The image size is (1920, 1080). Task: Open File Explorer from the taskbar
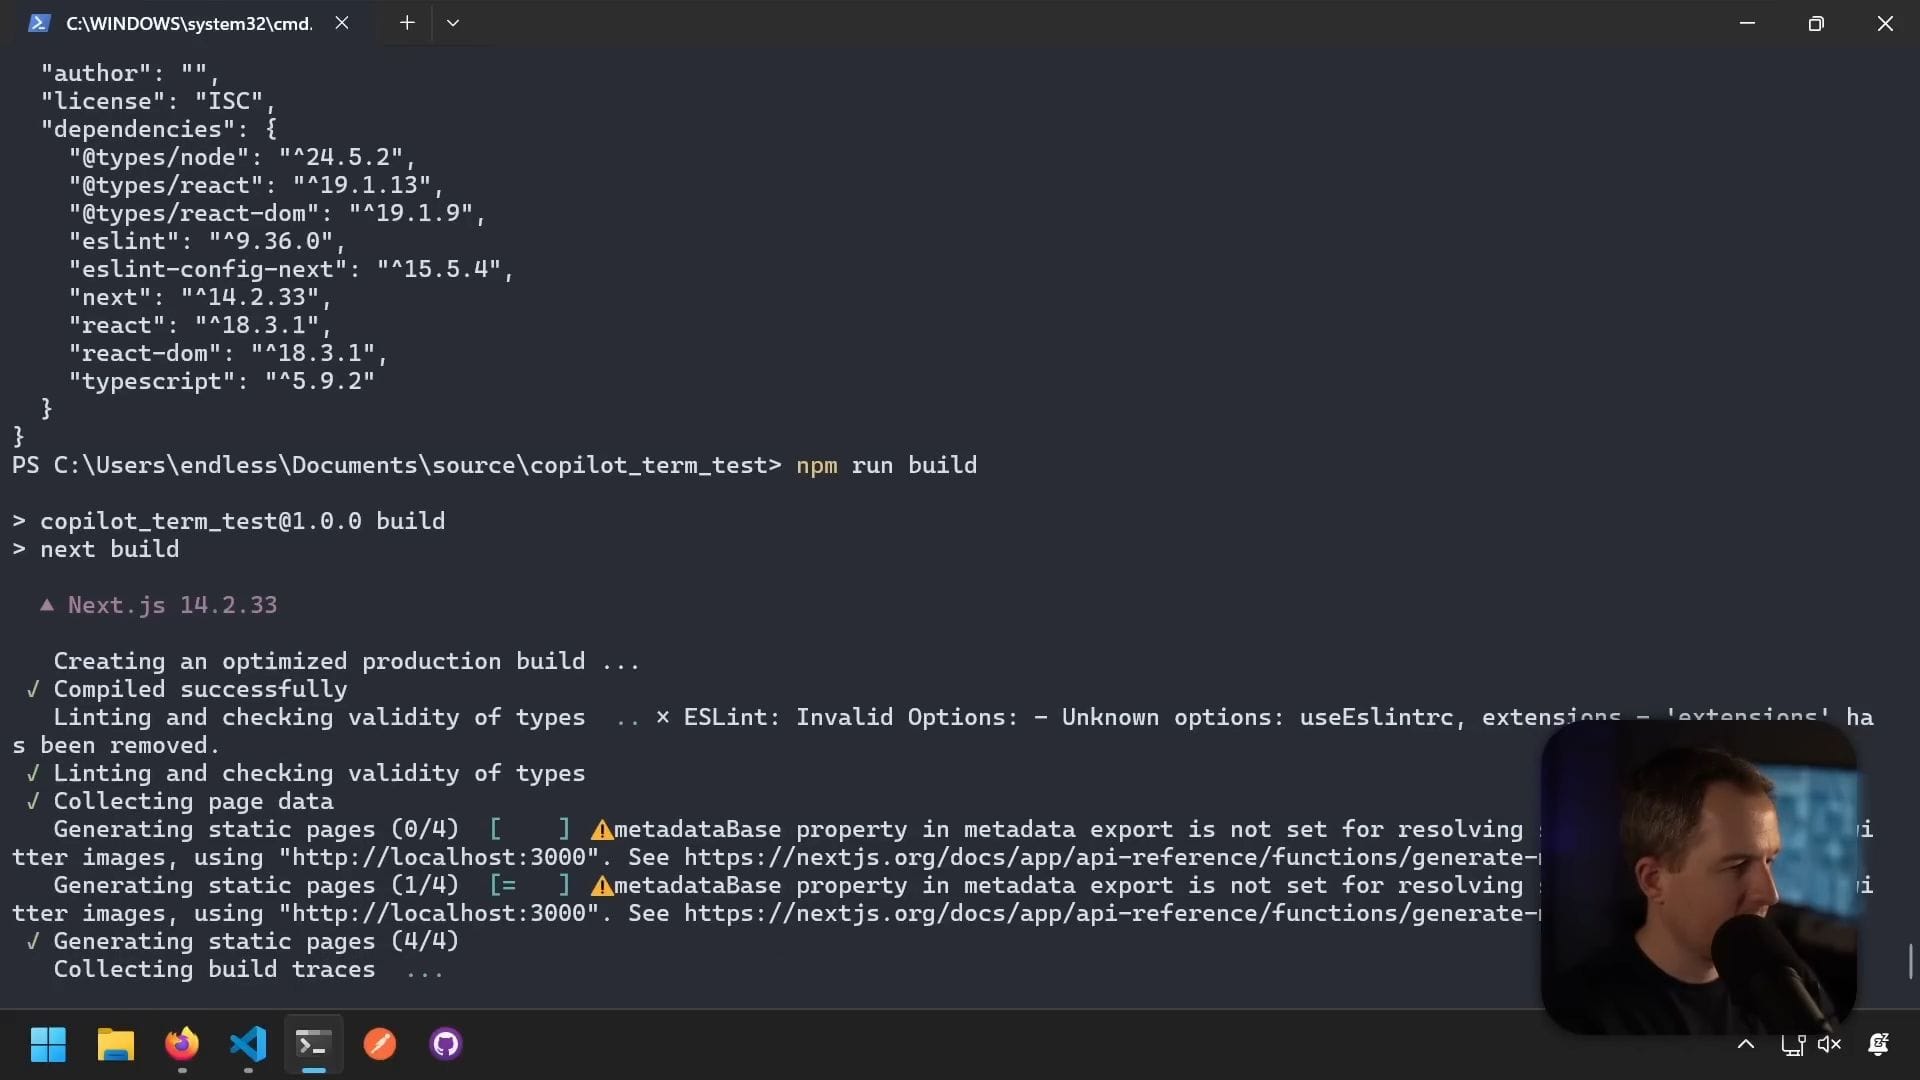115,1045
